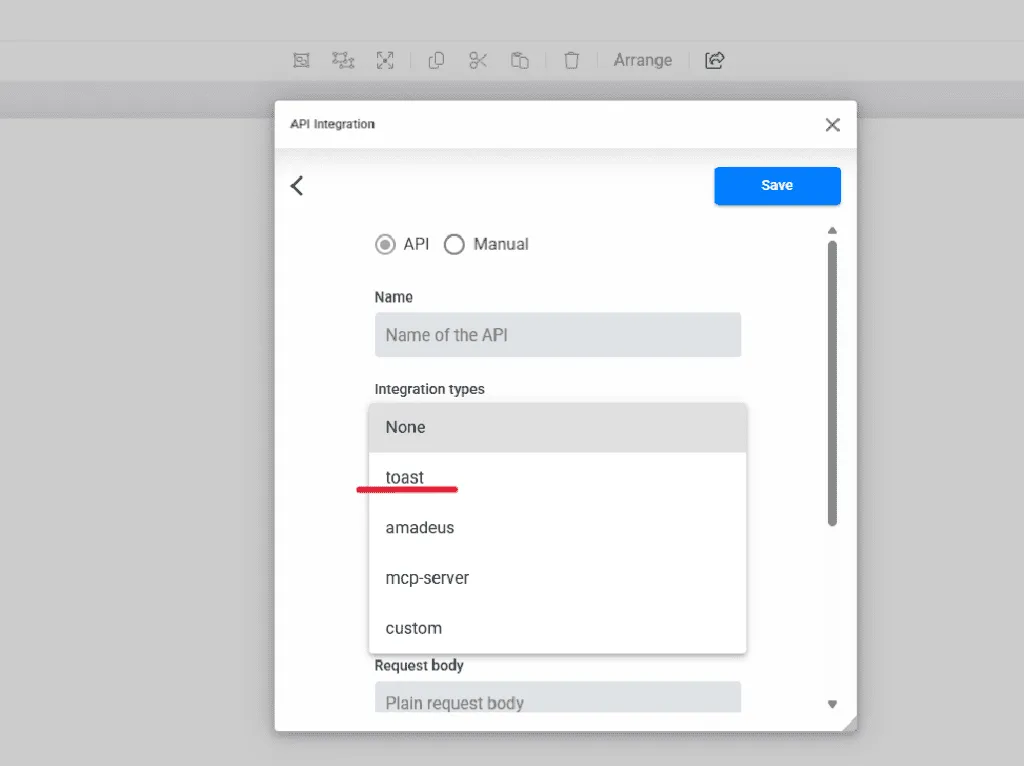The width and height of the screenshot is (1024, 766).
Task: Click the group nodes toolbar icon
Action: (343, 61)
